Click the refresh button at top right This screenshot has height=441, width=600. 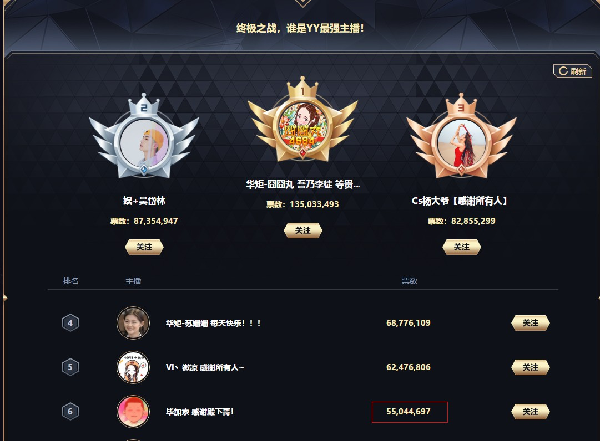pos(572,71)
